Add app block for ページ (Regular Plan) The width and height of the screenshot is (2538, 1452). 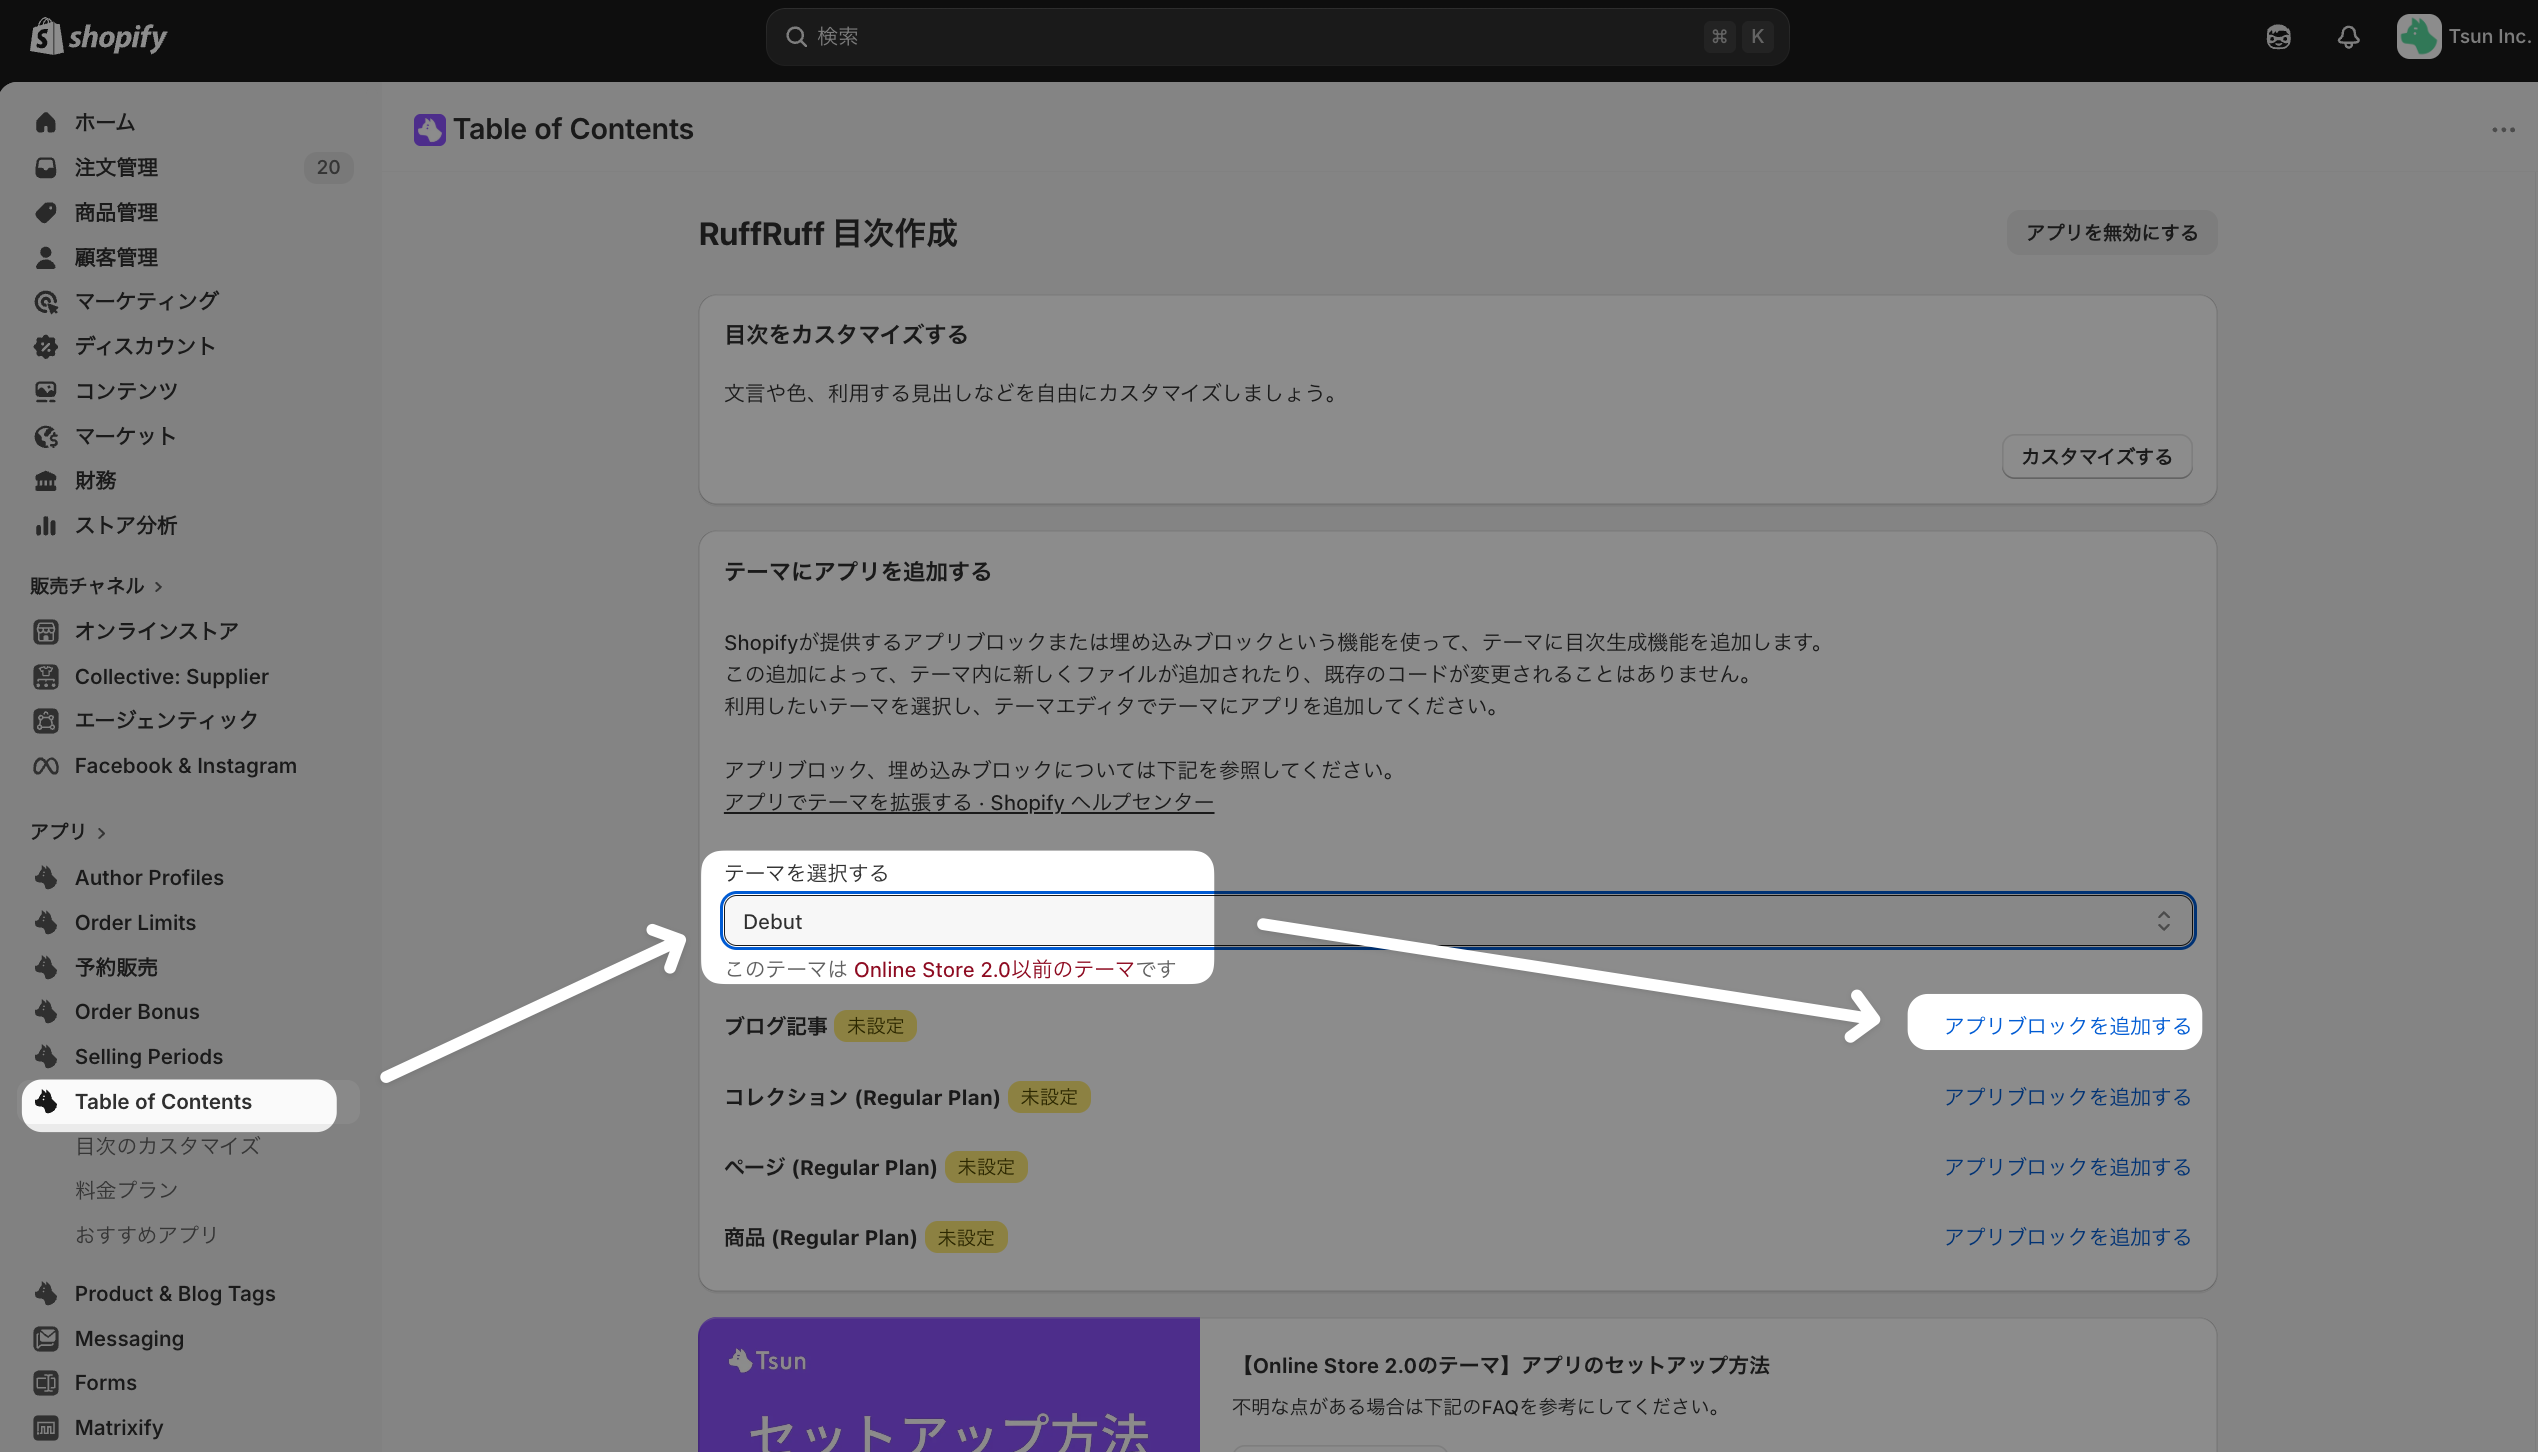coord(2067,1167)
